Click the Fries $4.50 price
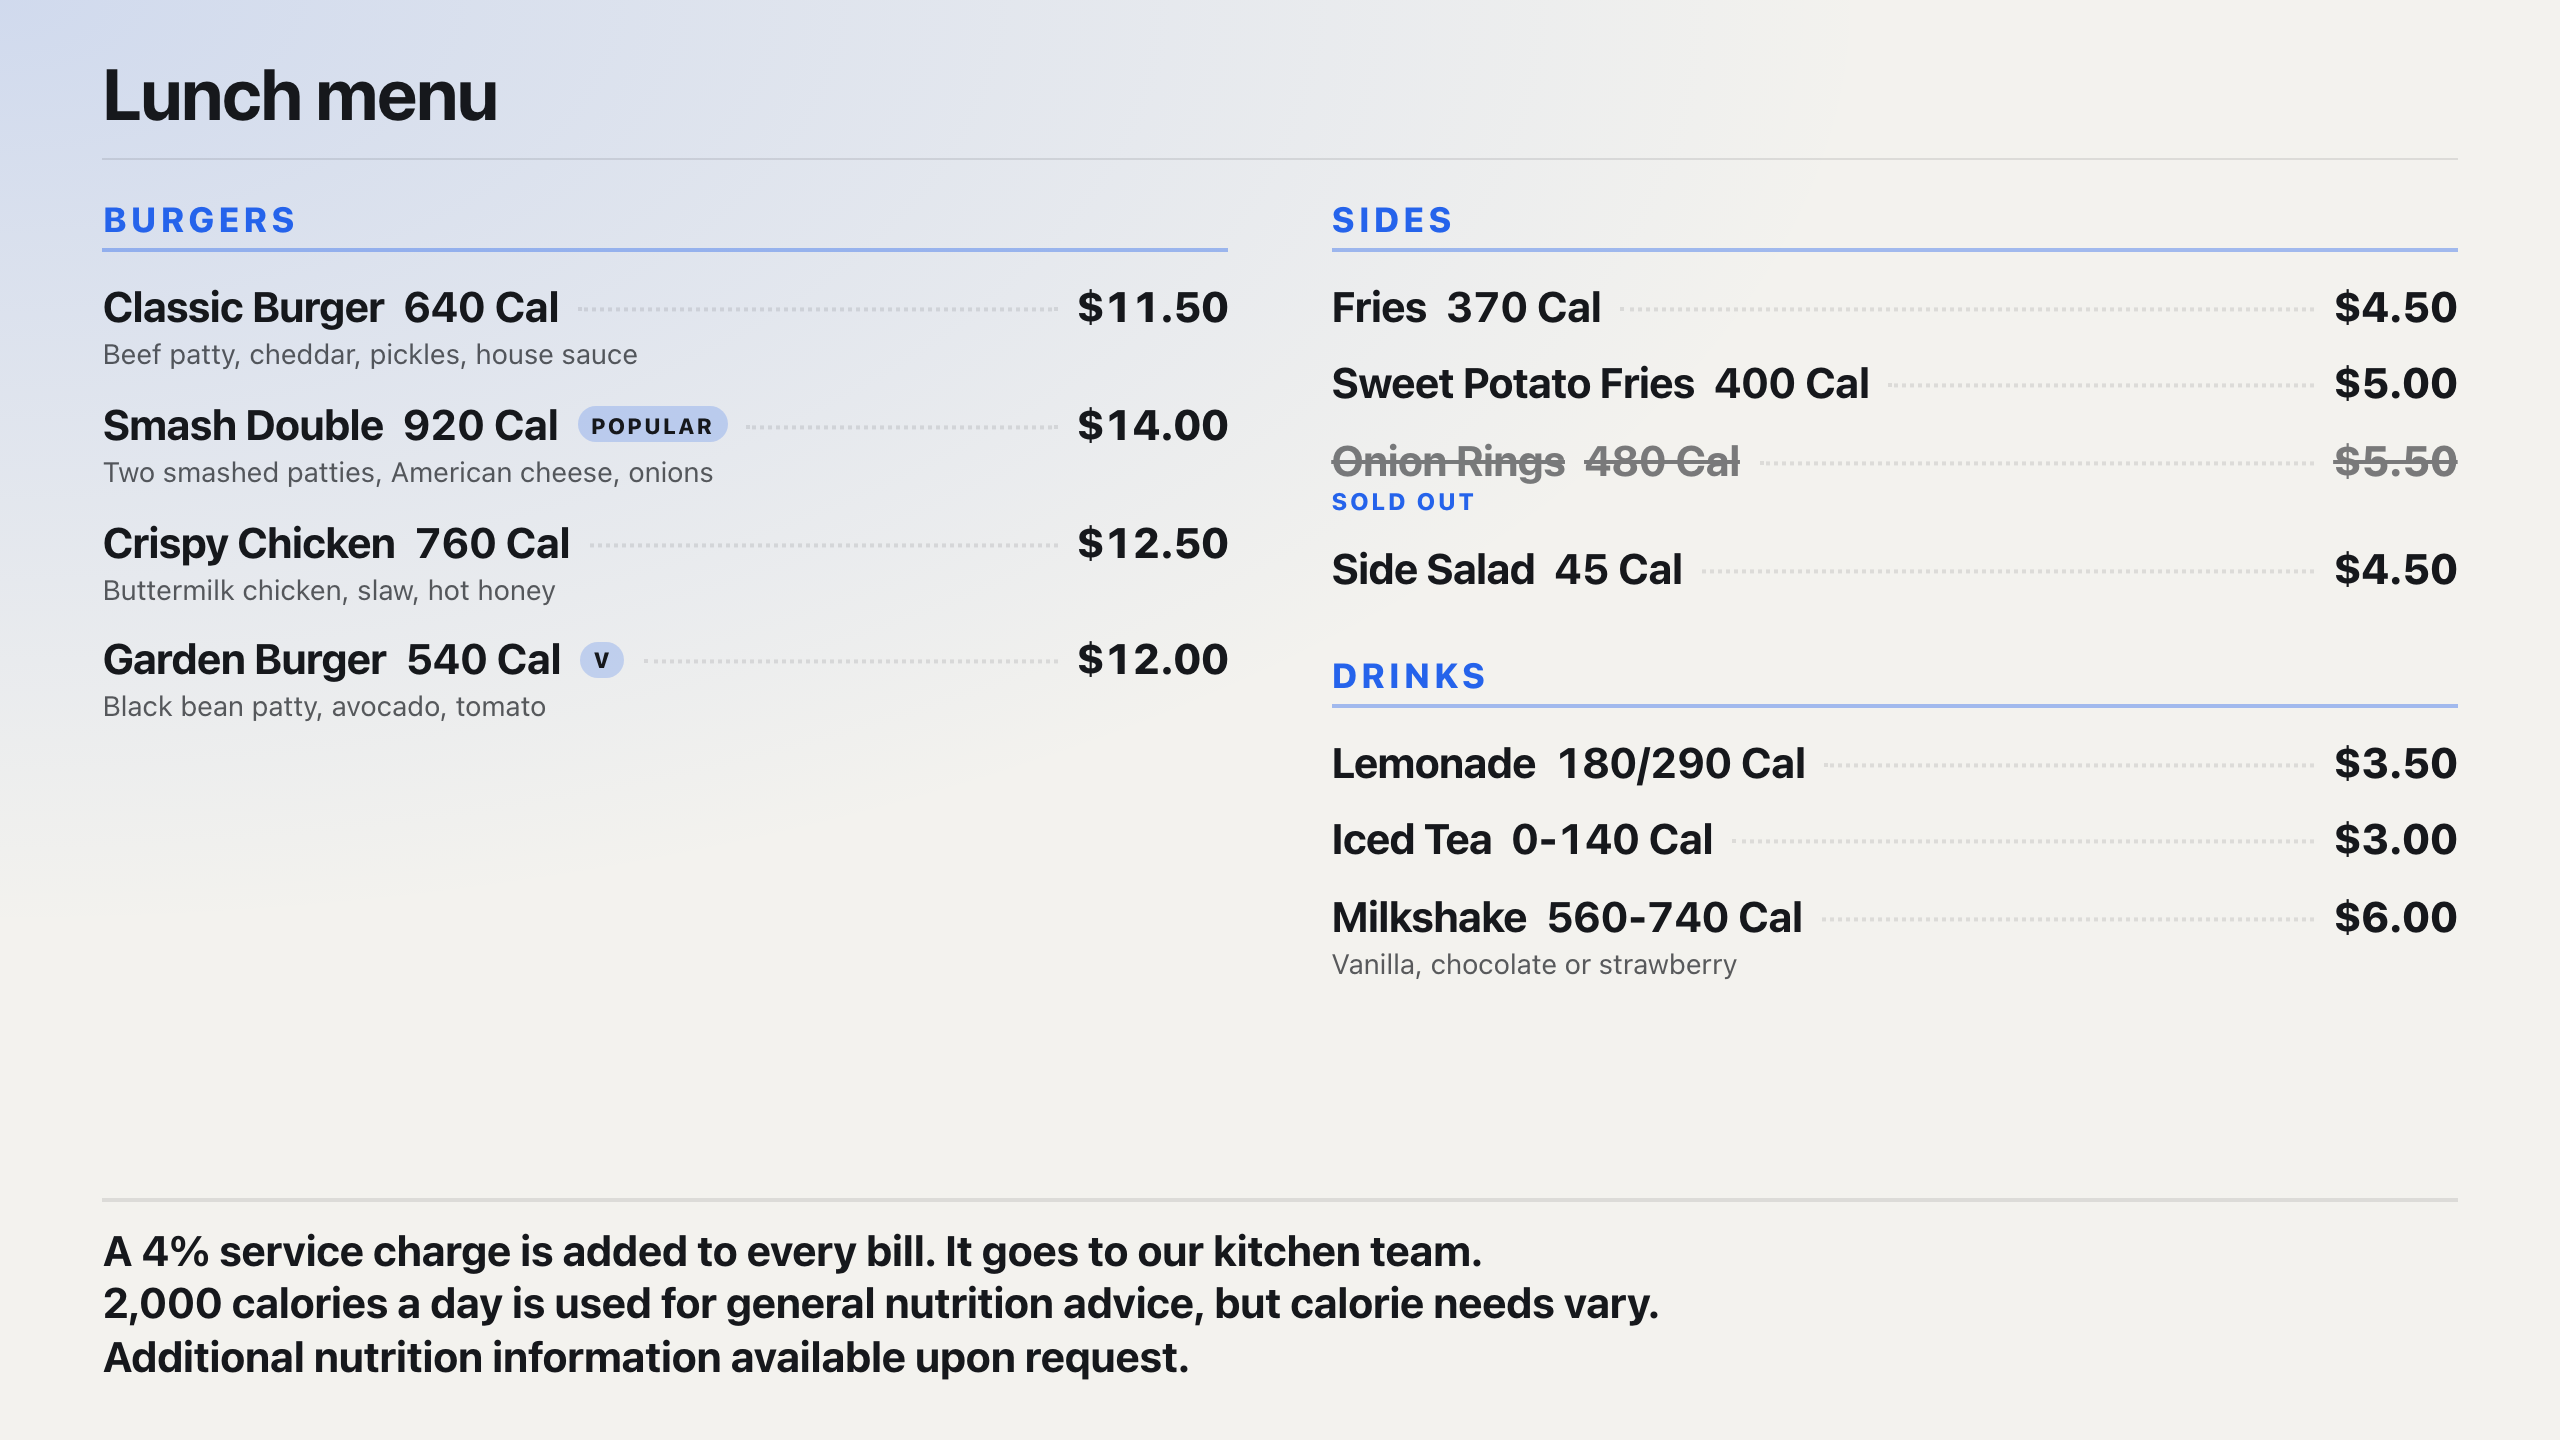 click(x=2395, y=308)
